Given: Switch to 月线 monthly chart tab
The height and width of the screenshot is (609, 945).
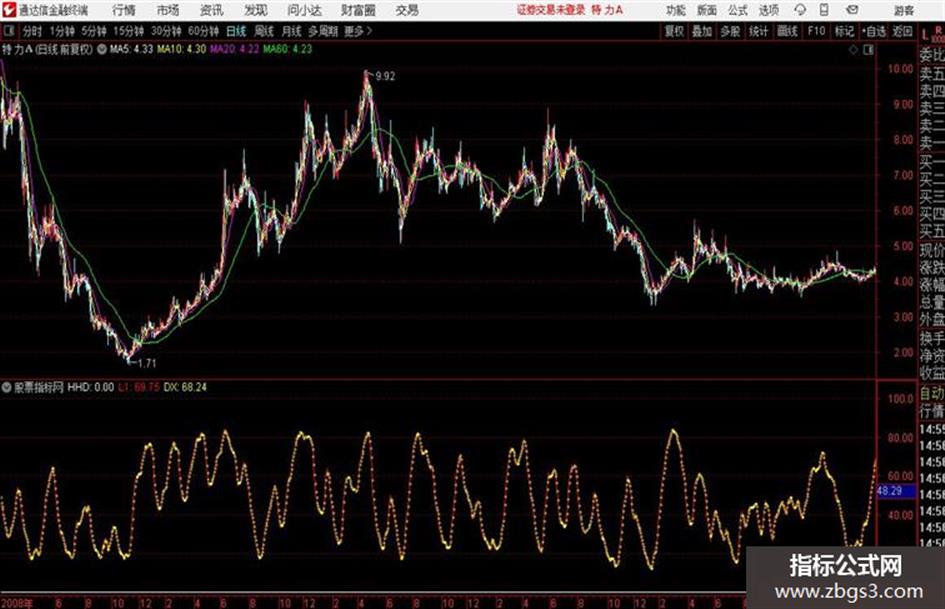Looking at the screenshot, I should [x=292, y=31].
